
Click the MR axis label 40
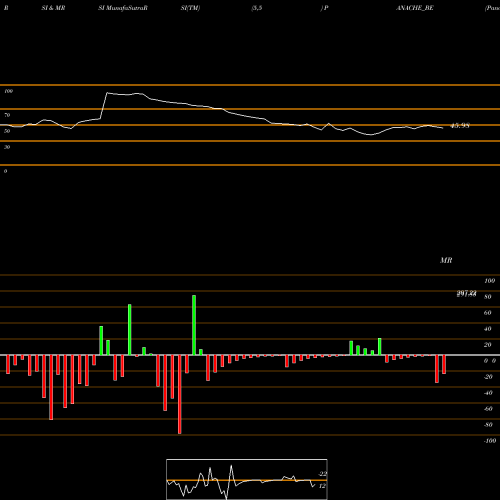click(x=488, y=329)
